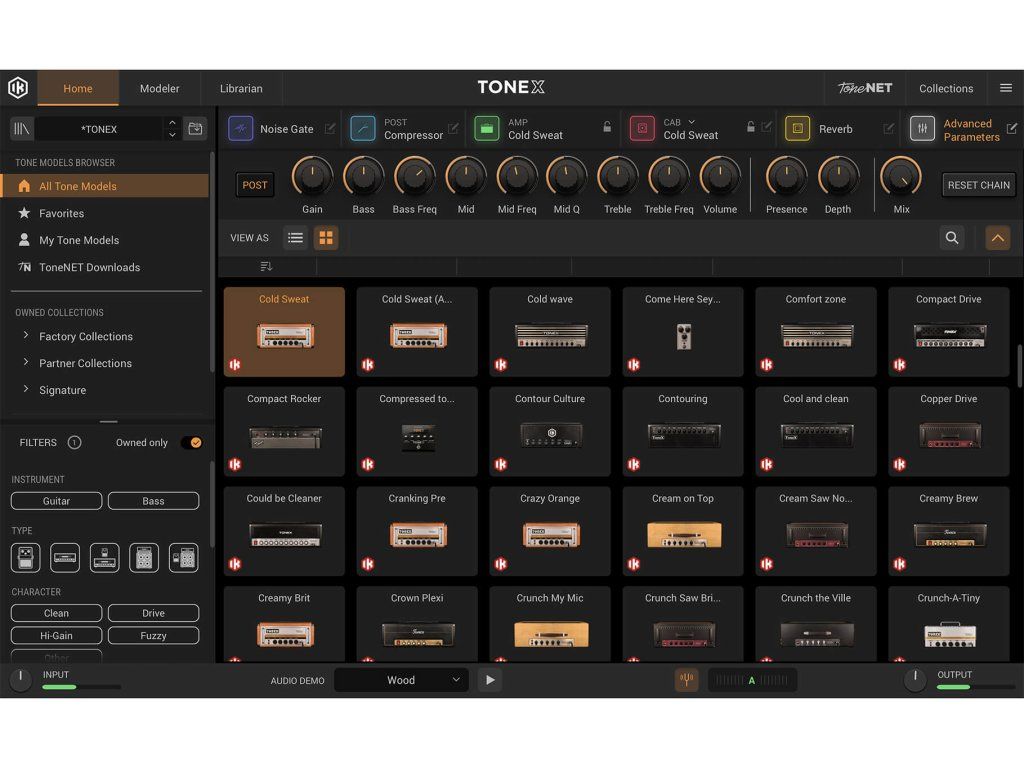The height and width of the screenshot is (768, 1024).
Task: Switch to the Modeler tab
Action: pos(159,88)
